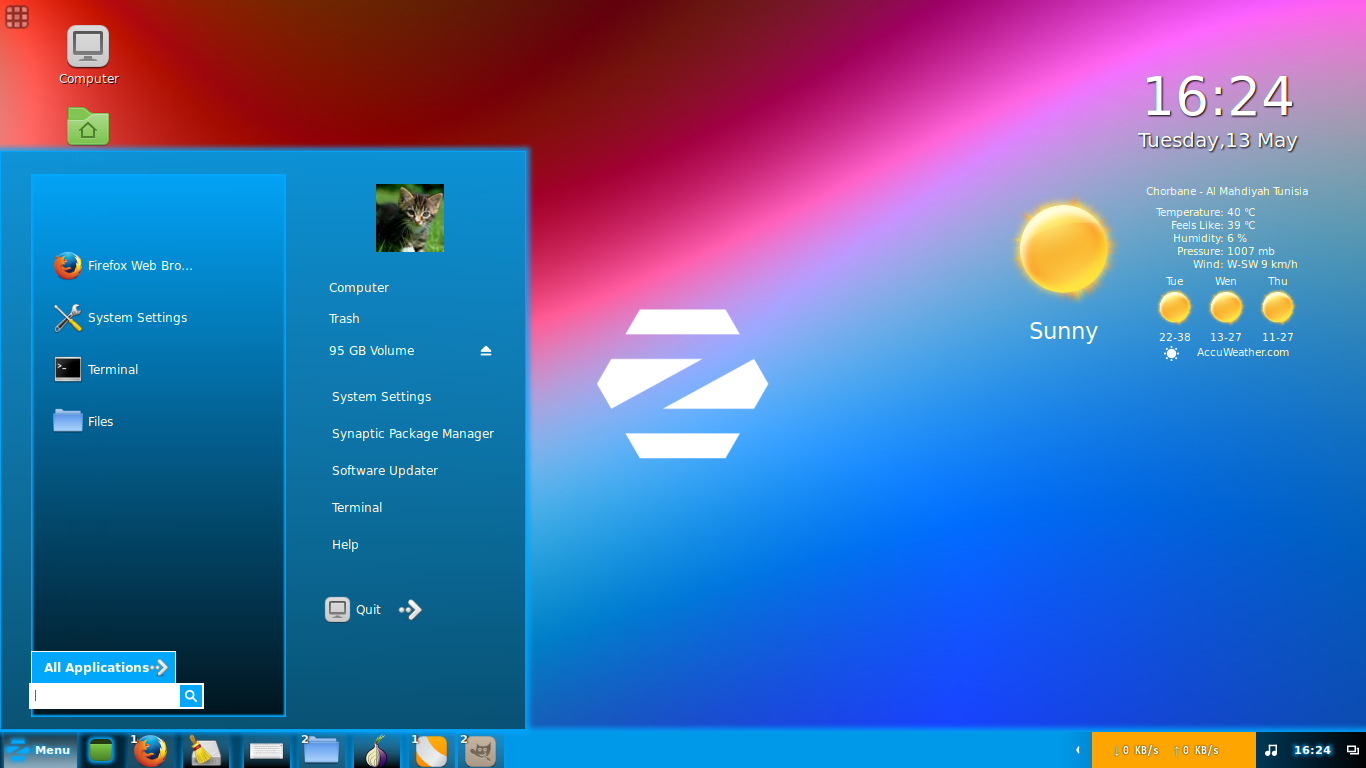Click the kitten user avatar picture
1366x768 pixels.
410,218
